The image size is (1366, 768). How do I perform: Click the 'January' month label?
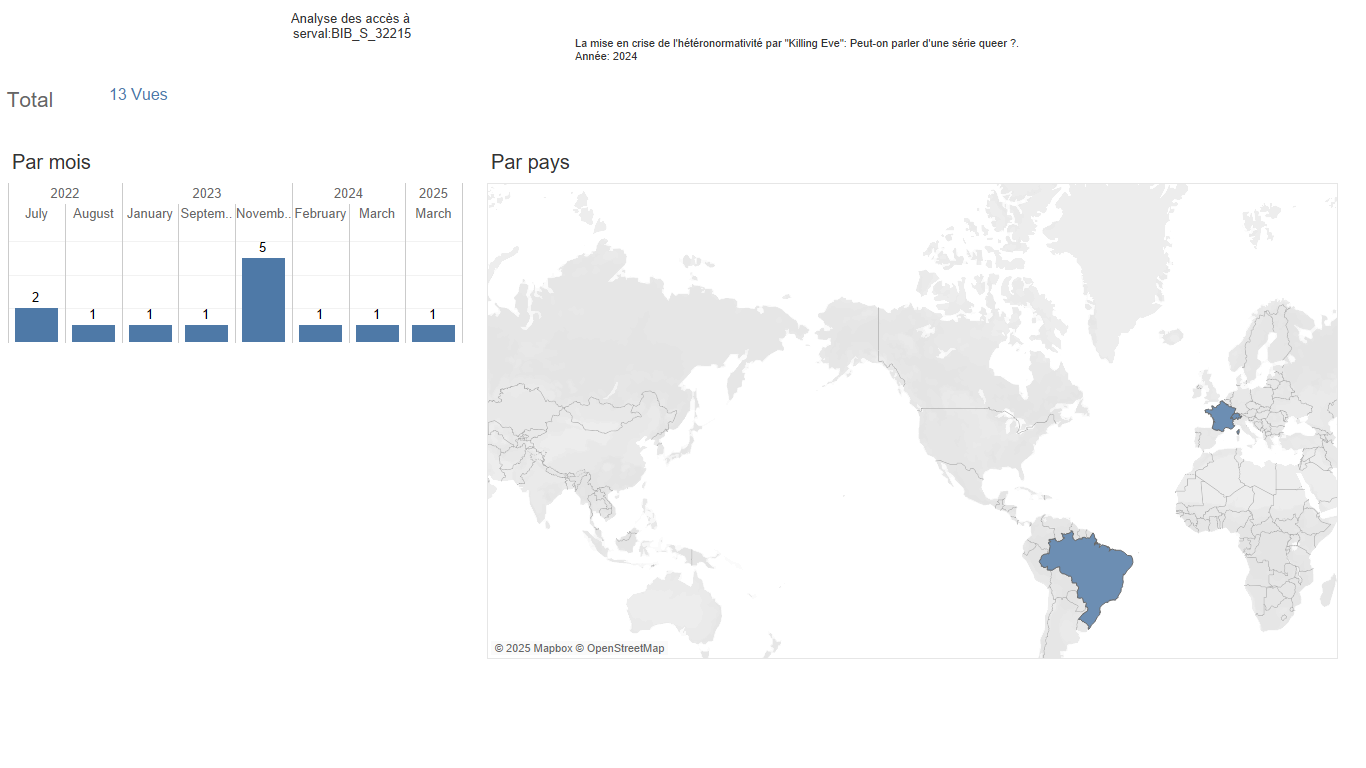click(x=150, y=214)
